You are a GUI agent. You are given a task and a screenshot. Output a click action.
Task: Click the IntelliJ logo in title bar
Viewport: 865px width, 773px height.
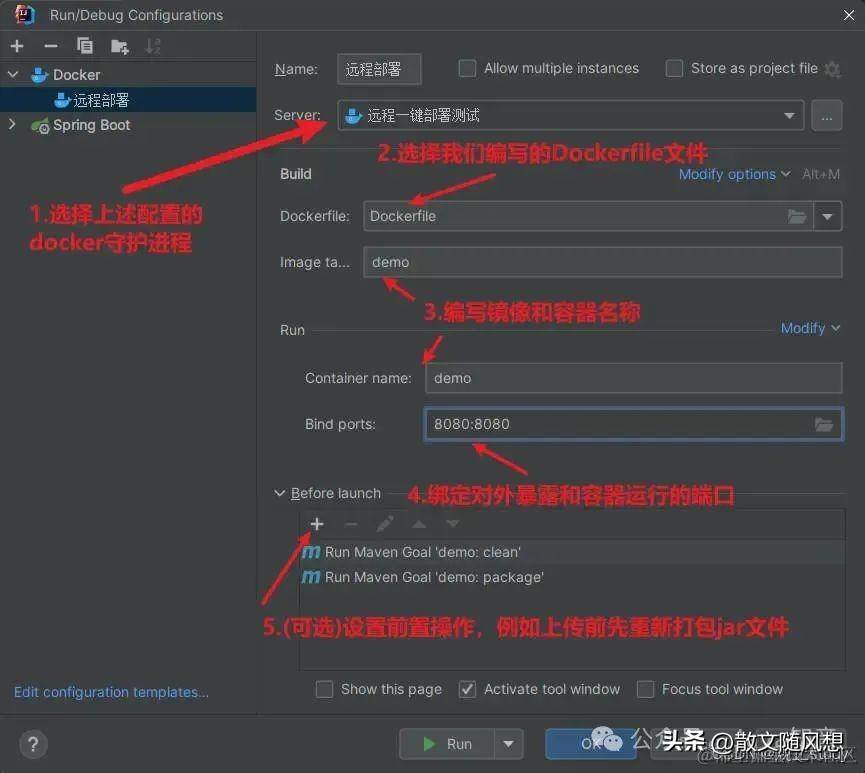(x=24, y=14)
